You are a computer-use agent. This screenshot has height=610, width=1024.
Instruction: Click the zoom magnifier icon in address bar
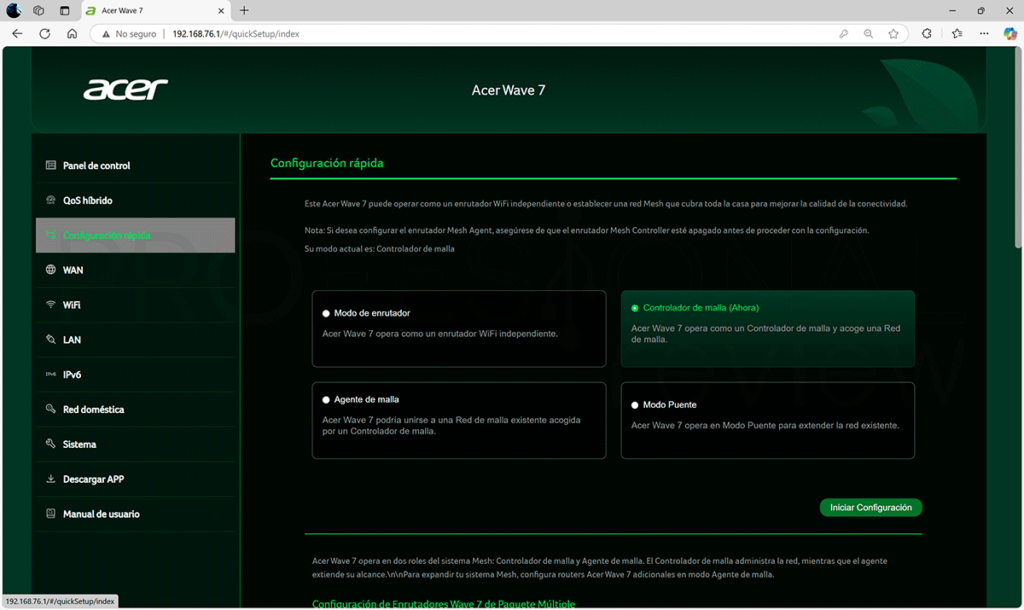coord(868,33)
